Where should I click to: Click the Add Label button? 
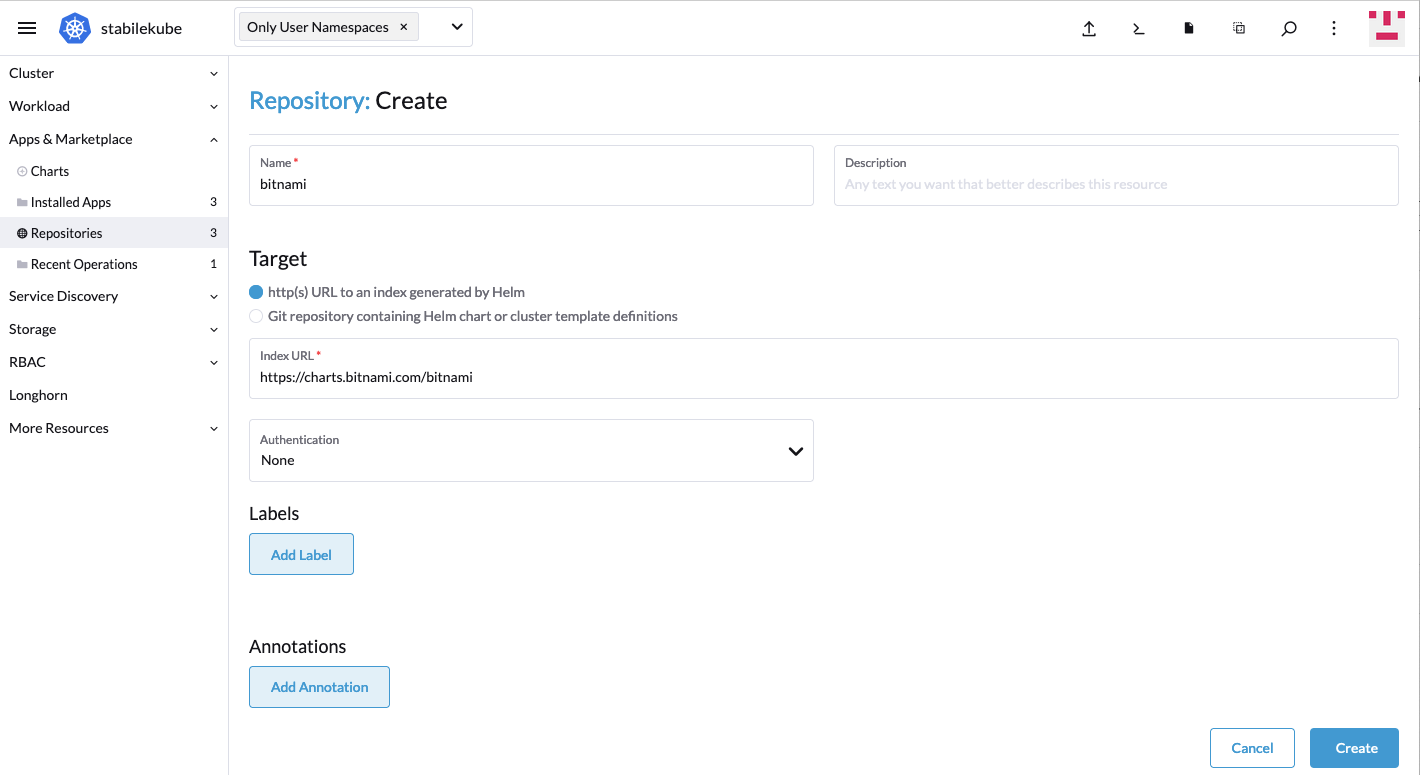coord(301,554)
